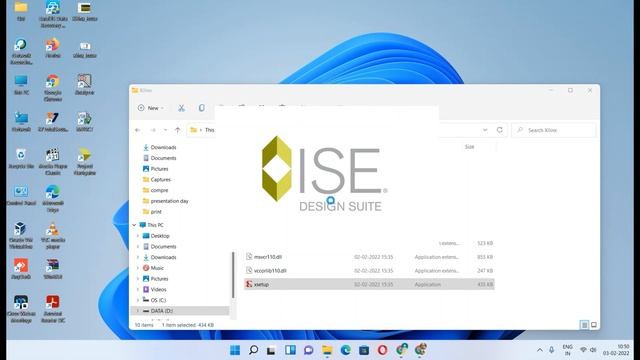Open the Oracle VM VirtualBox desktop shortcut
This screenshot has height=360, width=640.
pyautogui.click(x=21, y=236)
